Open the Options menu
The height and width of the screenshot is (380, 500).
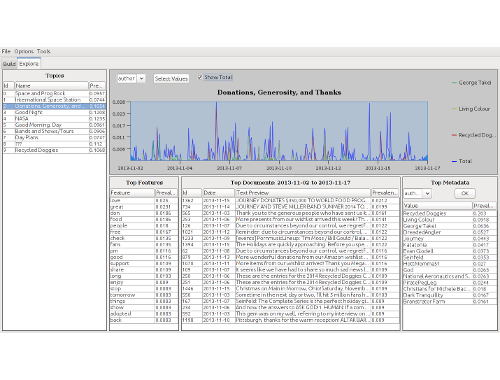pyautogui.click(x=24, y=51)
